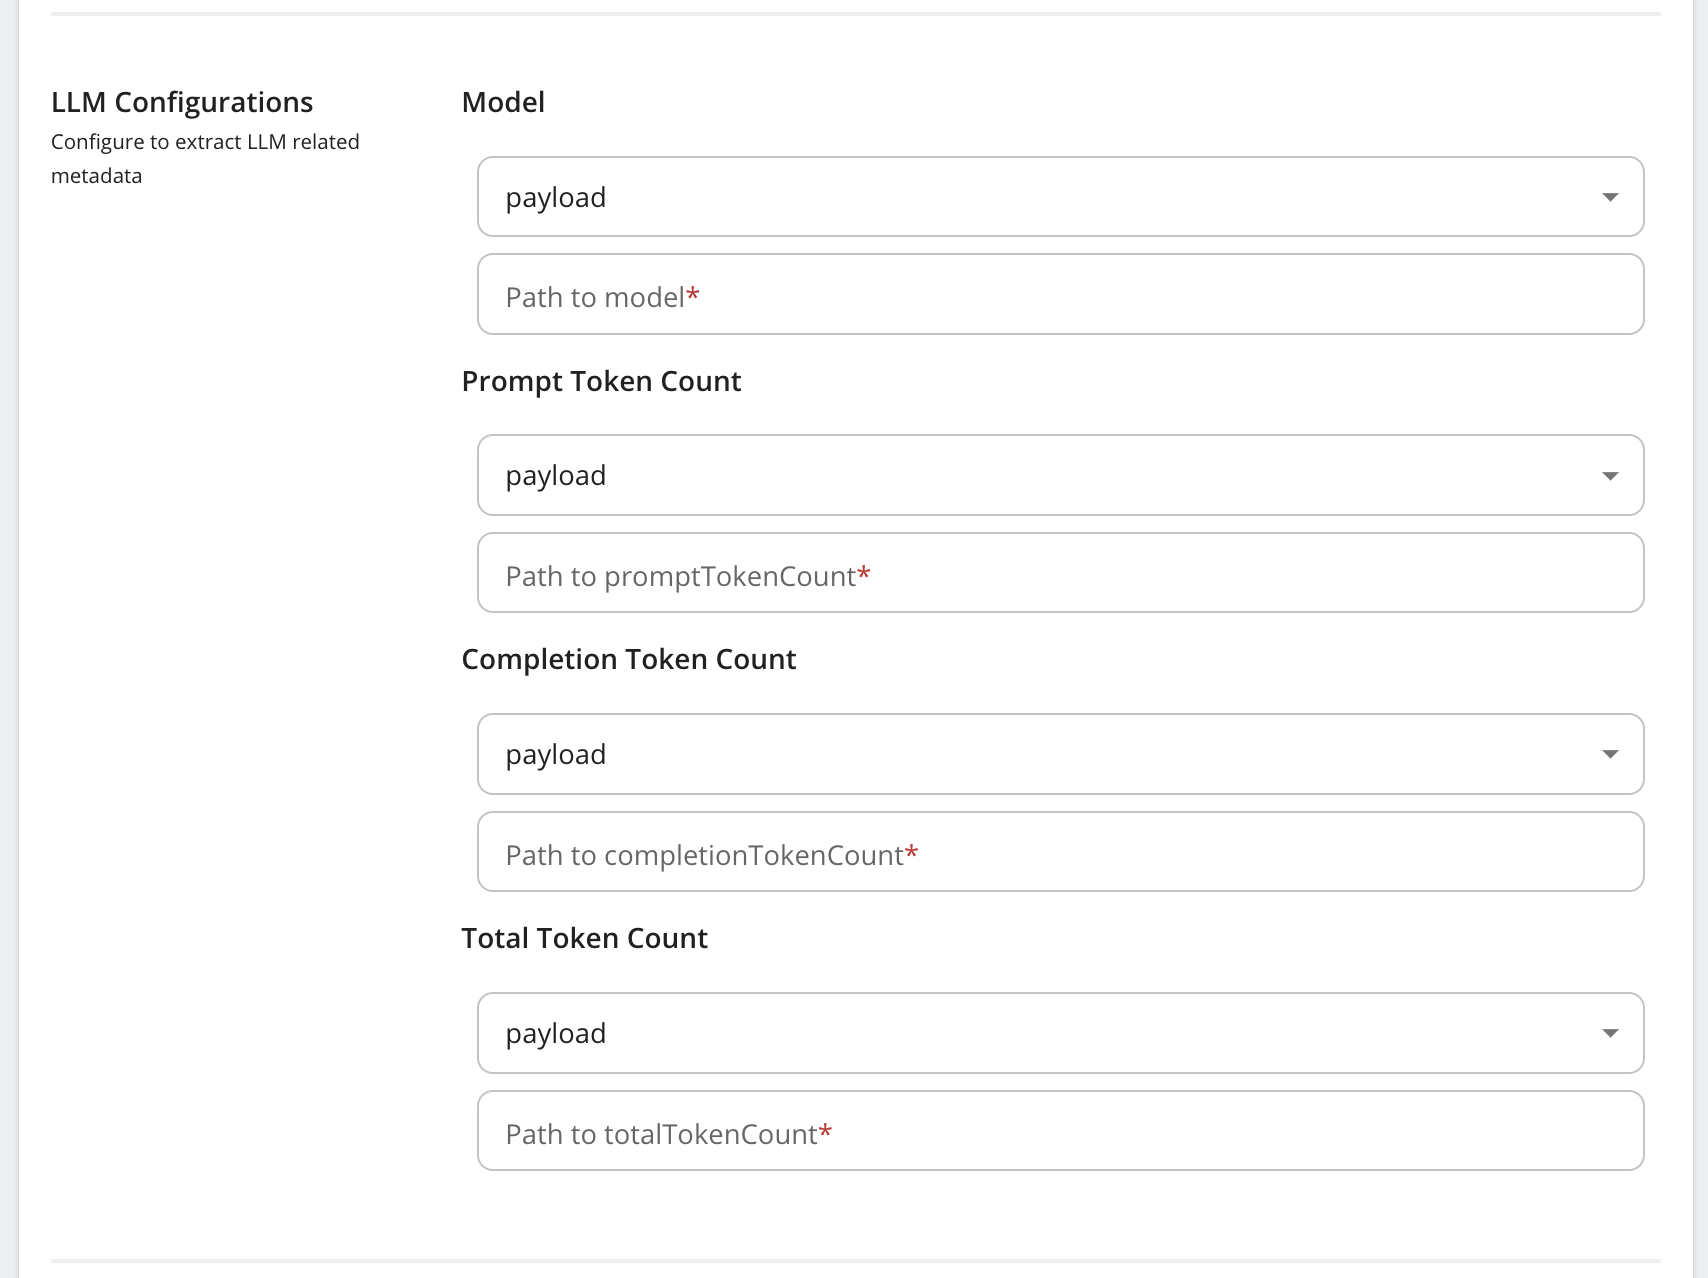Open the payload dropdown under Model
This screenshot has height=1278, width=1708.
pyautogui.click(x=1061, y=197)
